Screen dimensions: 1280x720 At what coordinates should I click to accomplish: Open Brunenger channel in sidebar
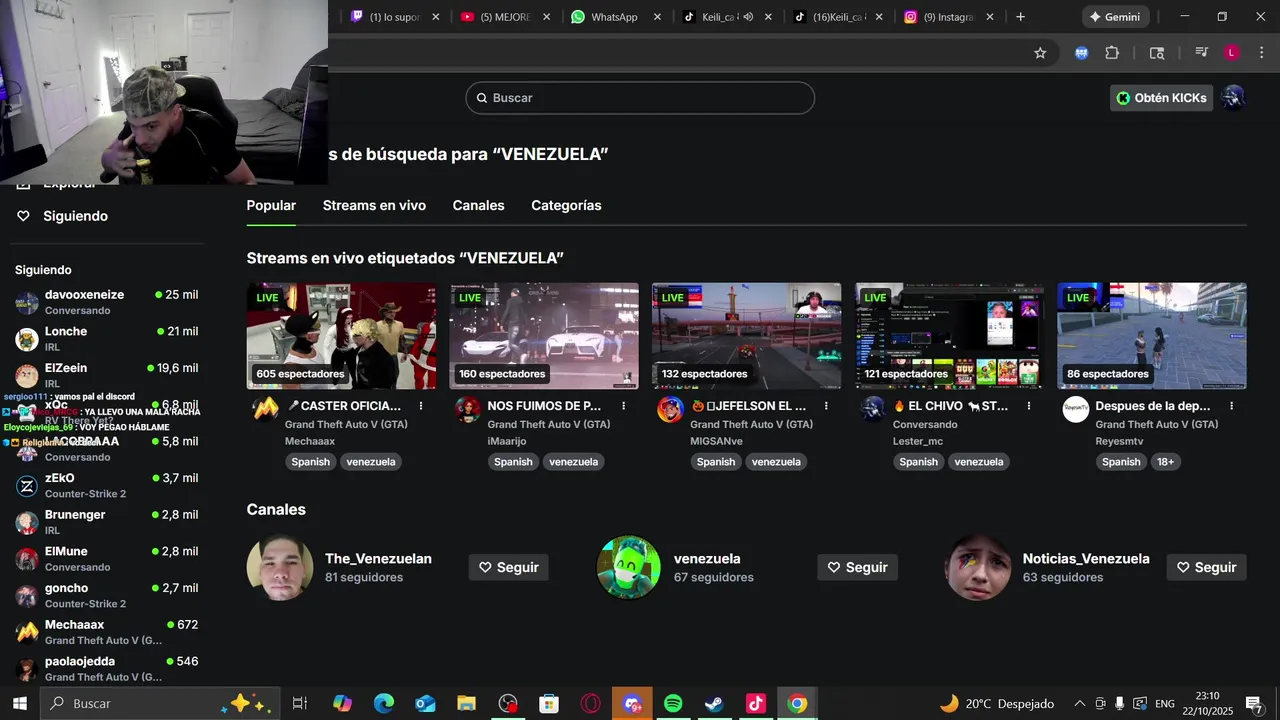pos(107,522)
